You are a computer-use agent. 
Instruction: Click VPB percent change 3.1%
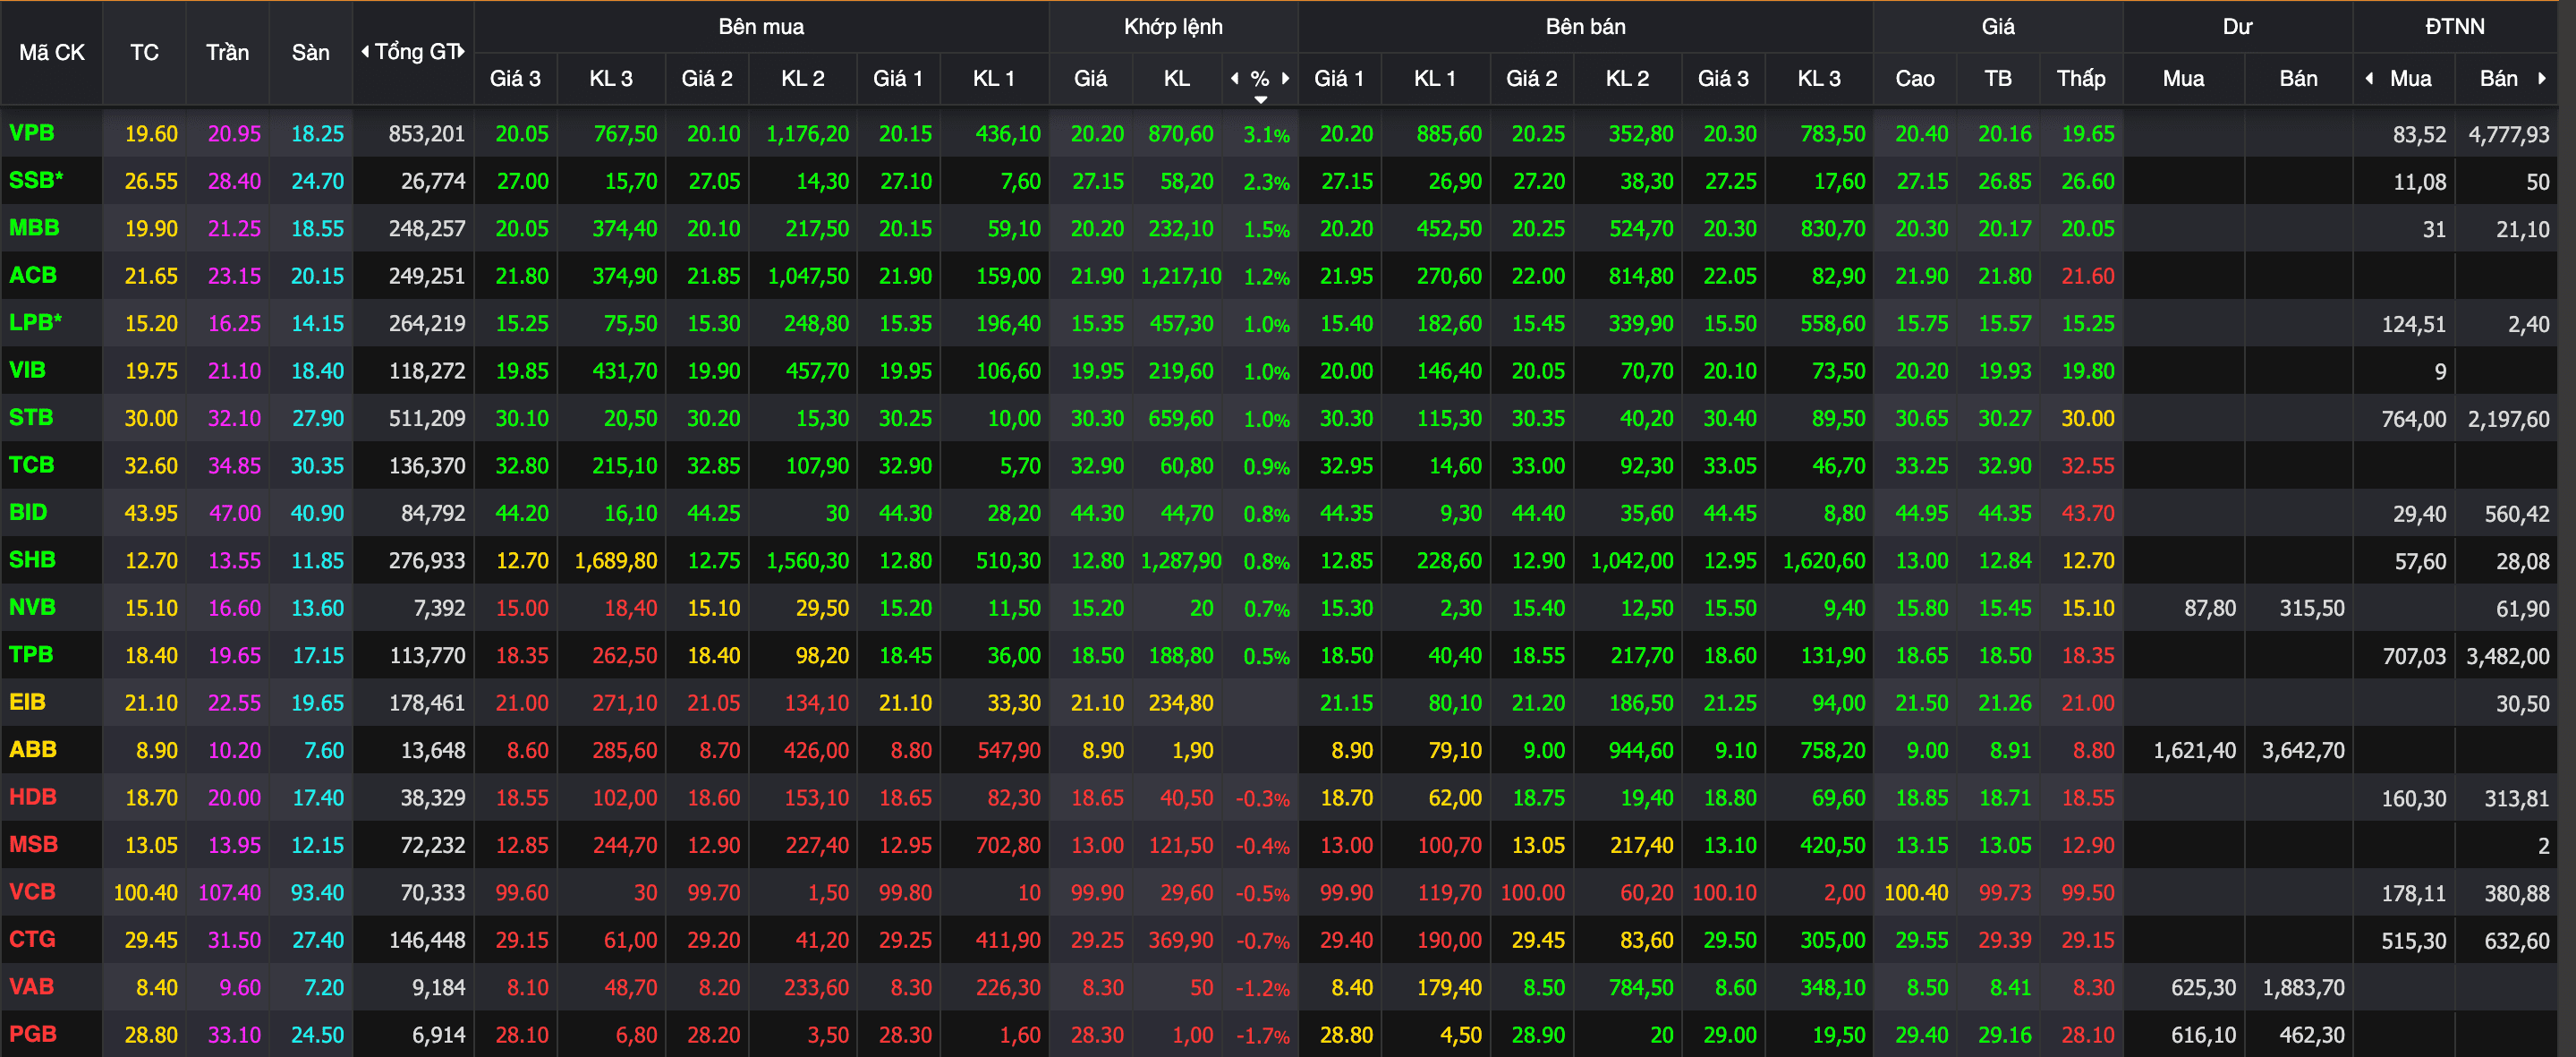[x=1266, y=134]
